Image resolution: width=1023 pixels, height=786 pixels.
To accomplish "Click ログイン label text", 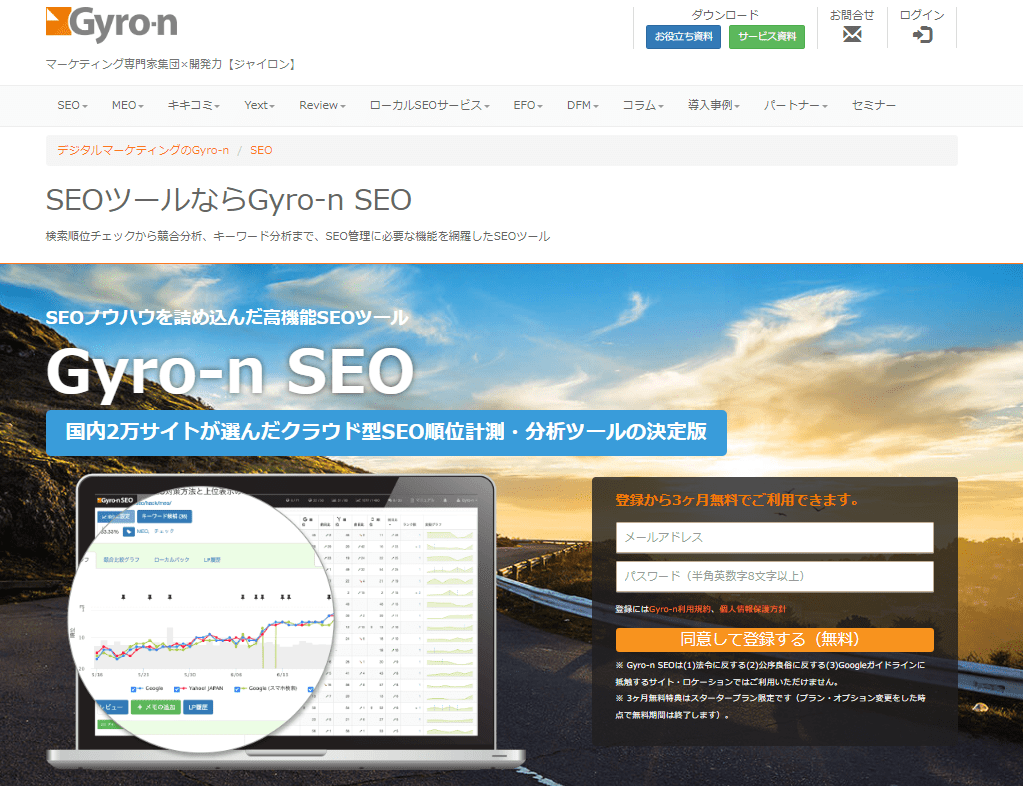I will point(922,15).
